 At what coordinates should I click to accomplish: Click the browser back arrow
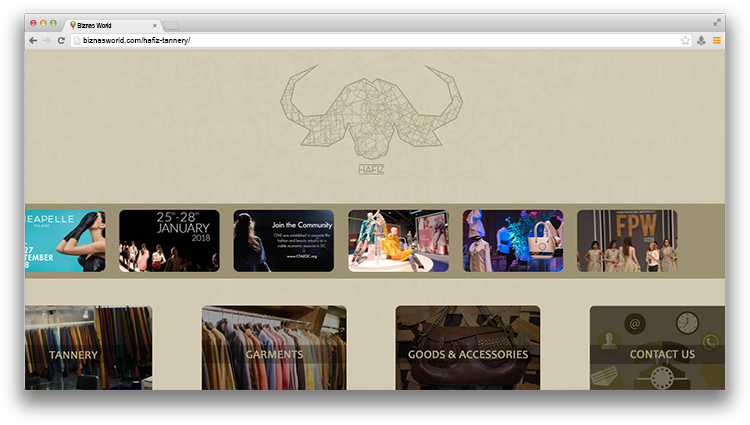pyautogui.click(x=33, y=40)
